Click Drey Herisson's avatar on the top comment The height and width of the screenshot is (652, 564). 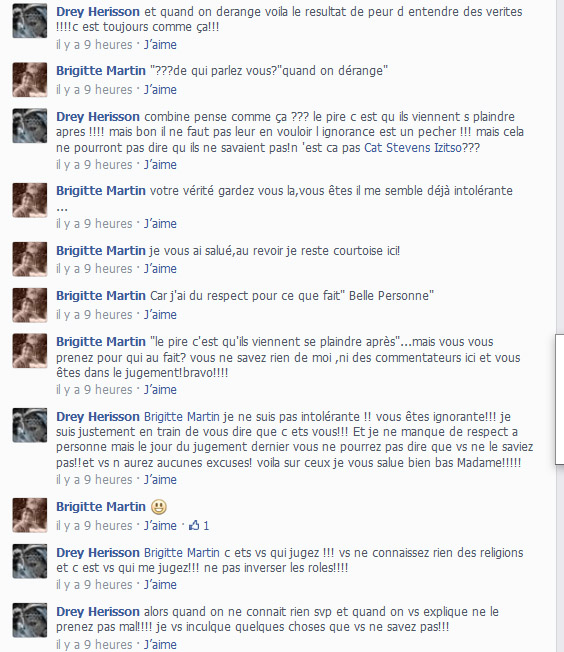(30, 21)
